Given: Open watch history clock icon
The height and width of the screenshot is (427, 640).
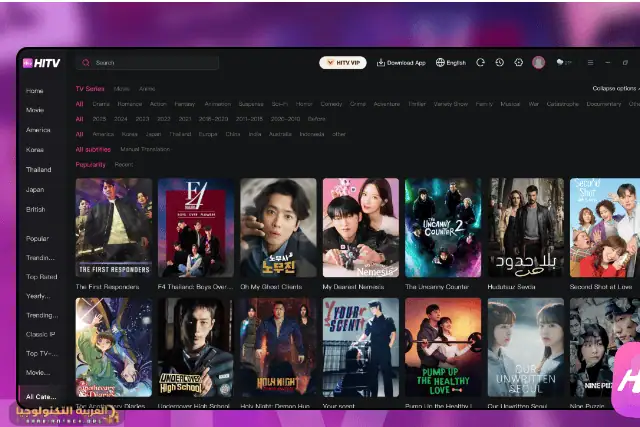Looking at the screenshot, I should pos(500,62).
